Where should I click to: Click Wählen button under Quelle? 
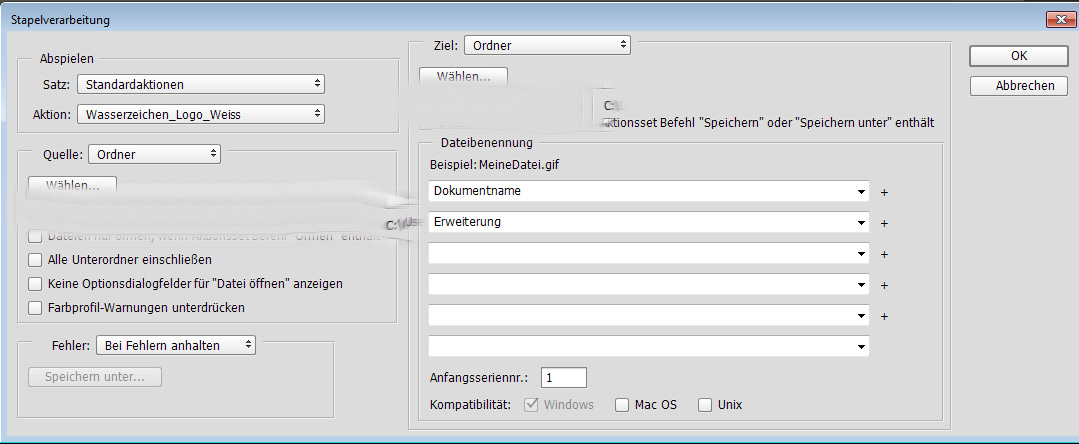[x=72, y=185]
